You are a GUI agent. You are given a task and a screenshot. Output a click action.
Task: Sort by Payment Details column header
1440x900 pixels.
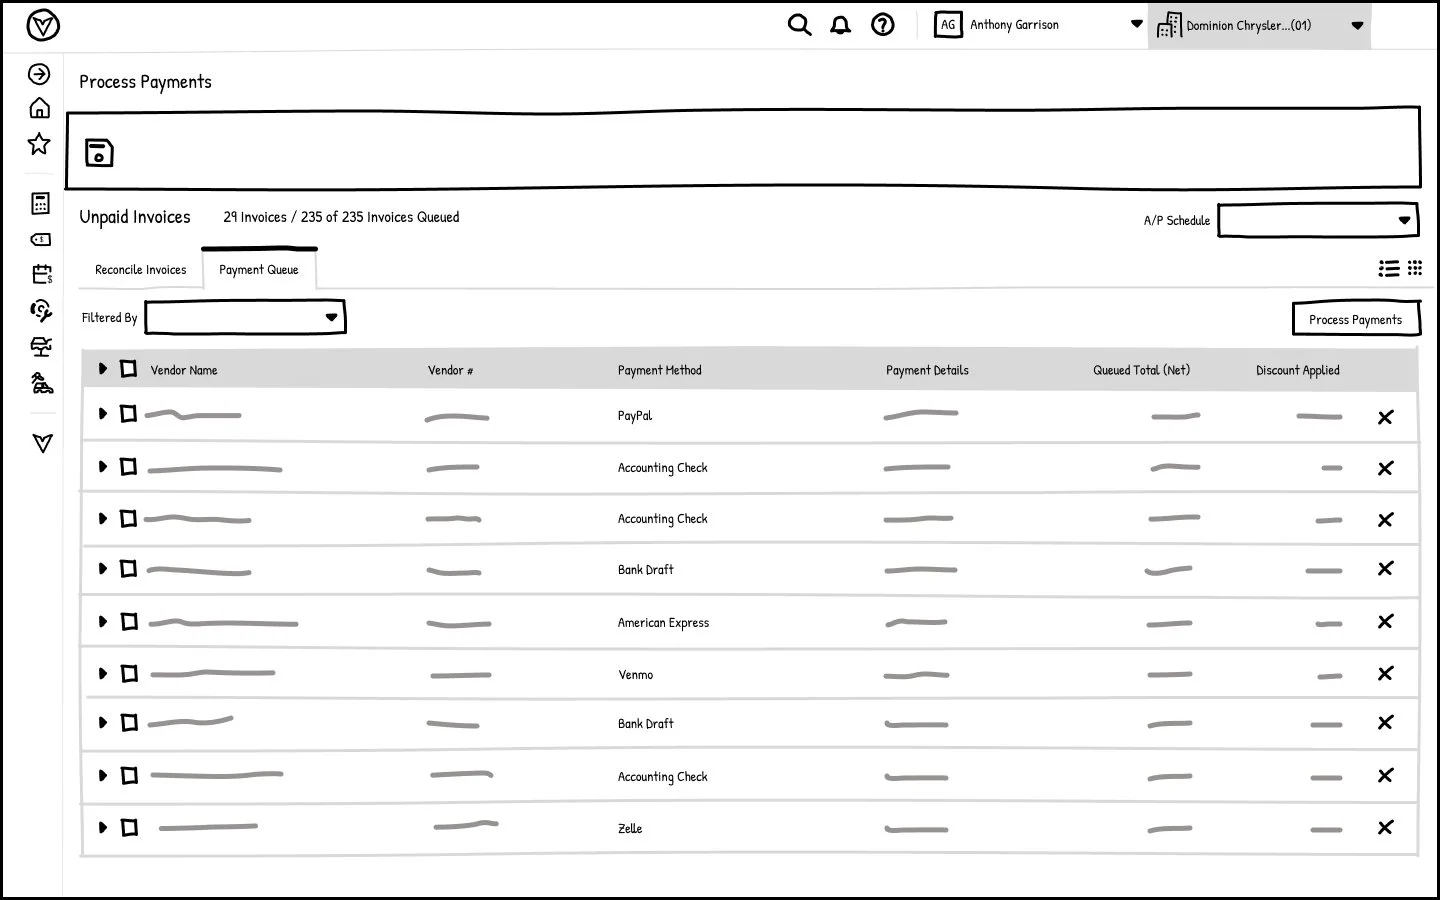tap(927, 370)
